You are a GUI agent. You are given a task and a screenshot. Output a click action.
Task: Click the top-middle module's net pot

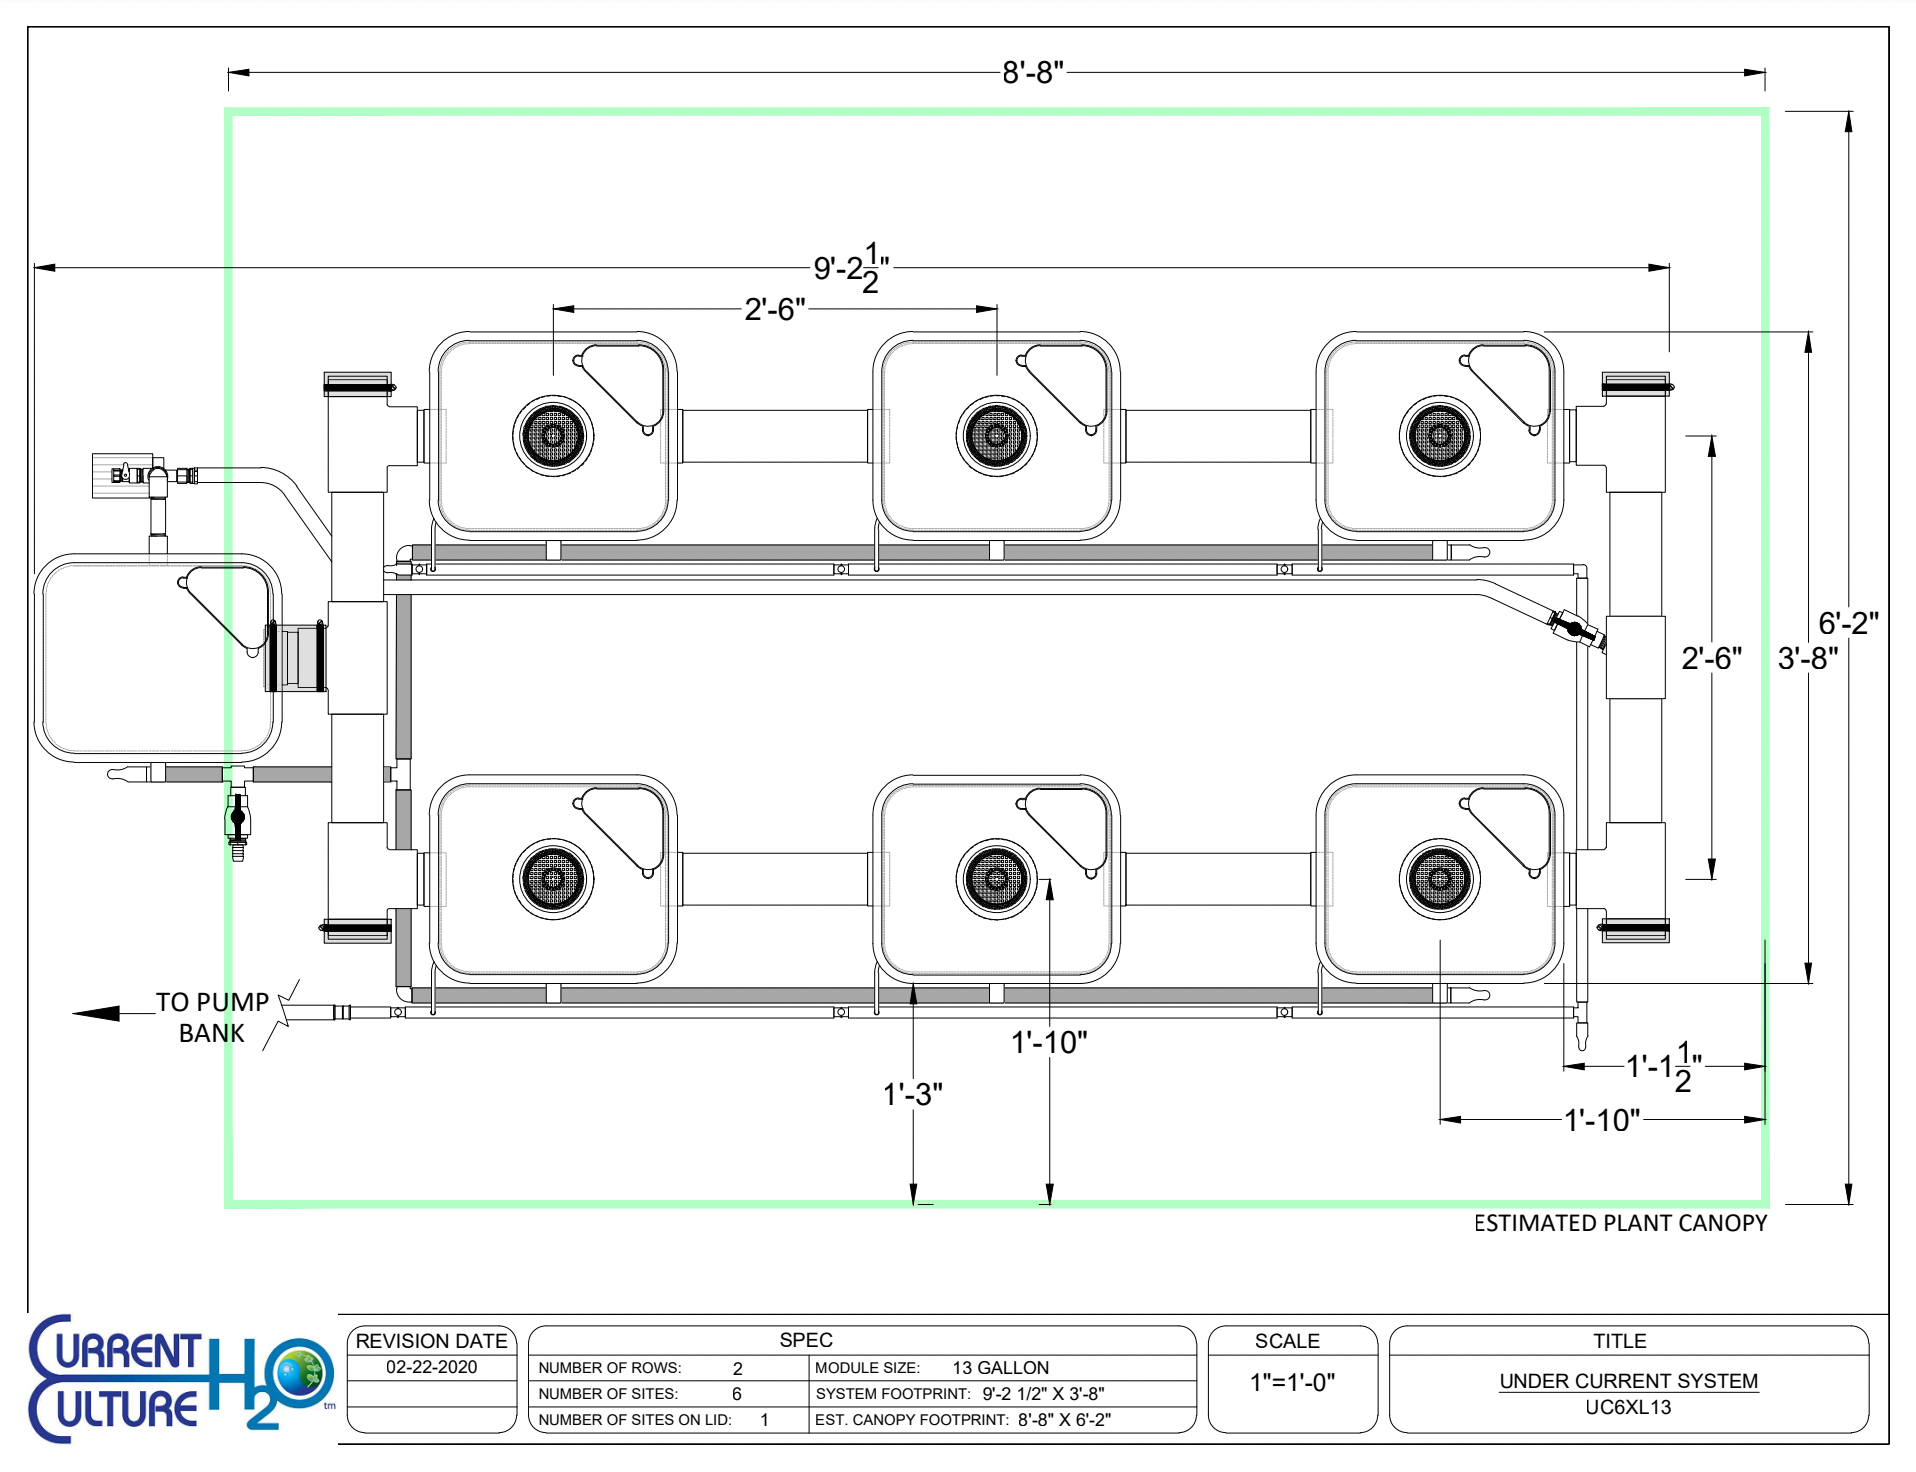[x=996, y=436]
